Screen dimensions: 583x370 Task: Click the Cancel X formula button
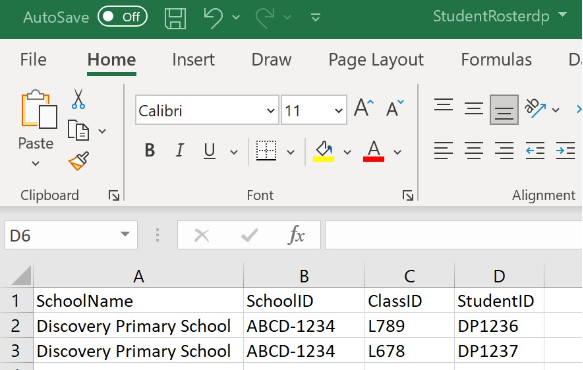[x=202, y=235]
